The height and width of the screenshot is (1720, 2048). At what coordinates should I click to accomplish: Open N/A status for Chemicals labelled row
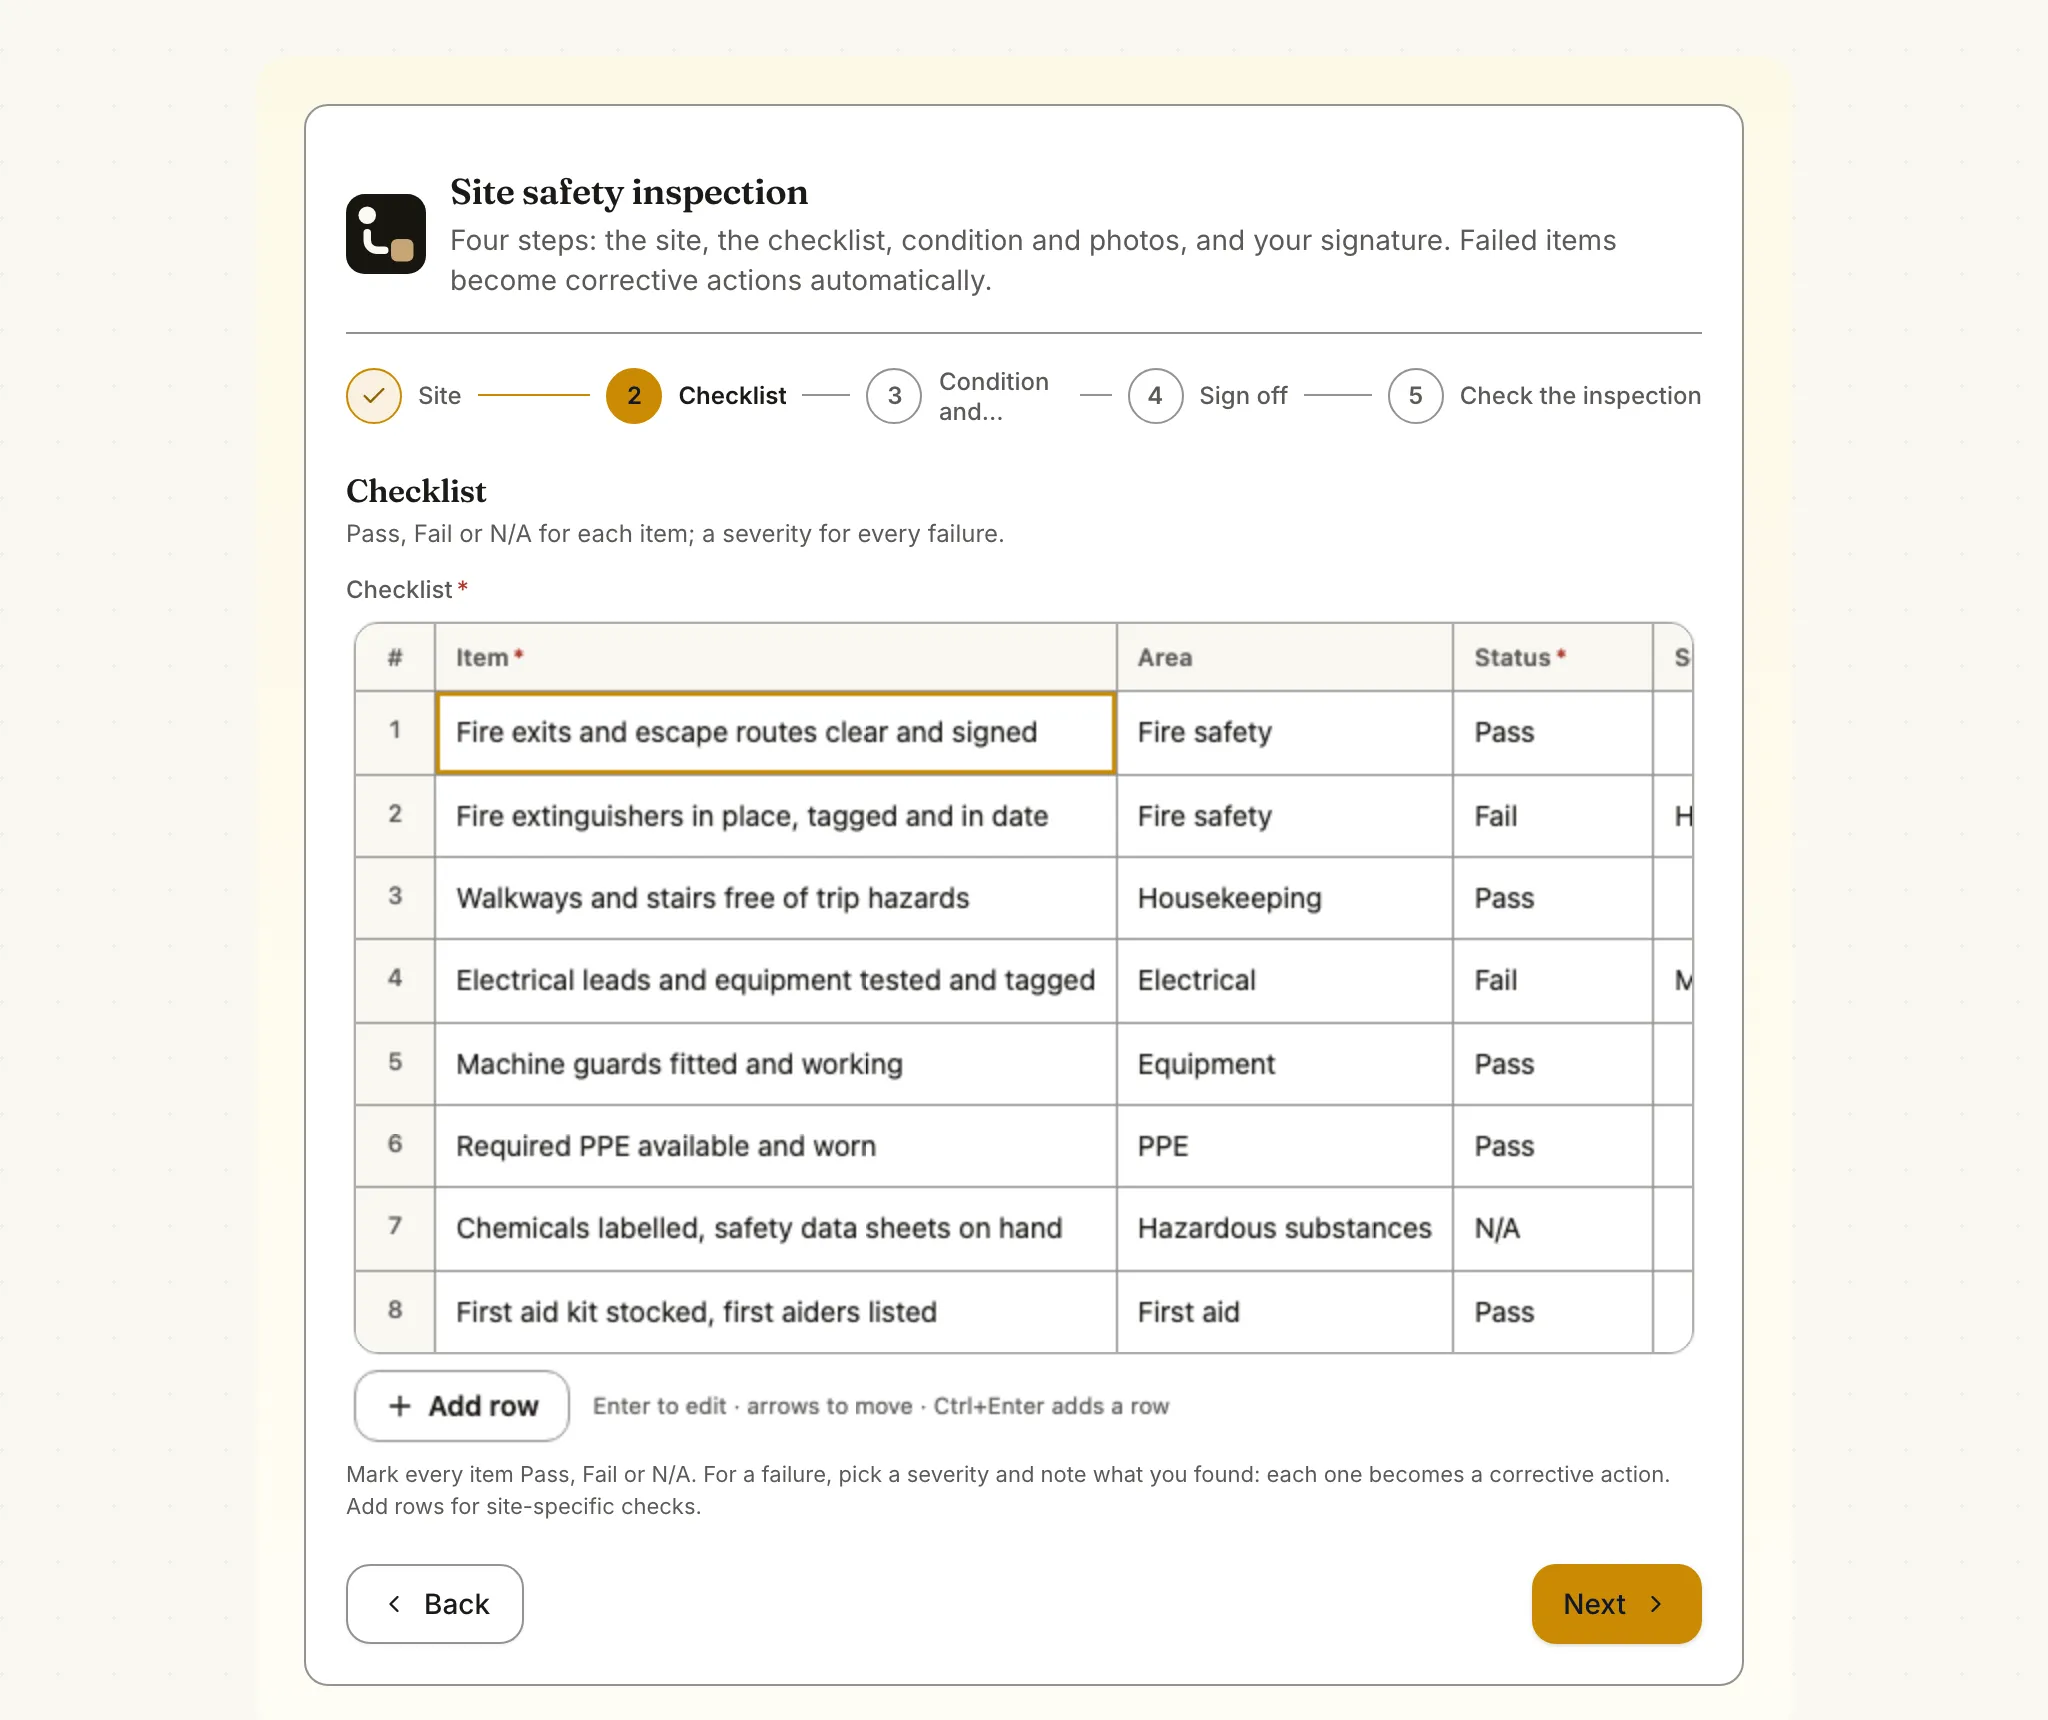pyautogui.click(x=1553, y=1229)
